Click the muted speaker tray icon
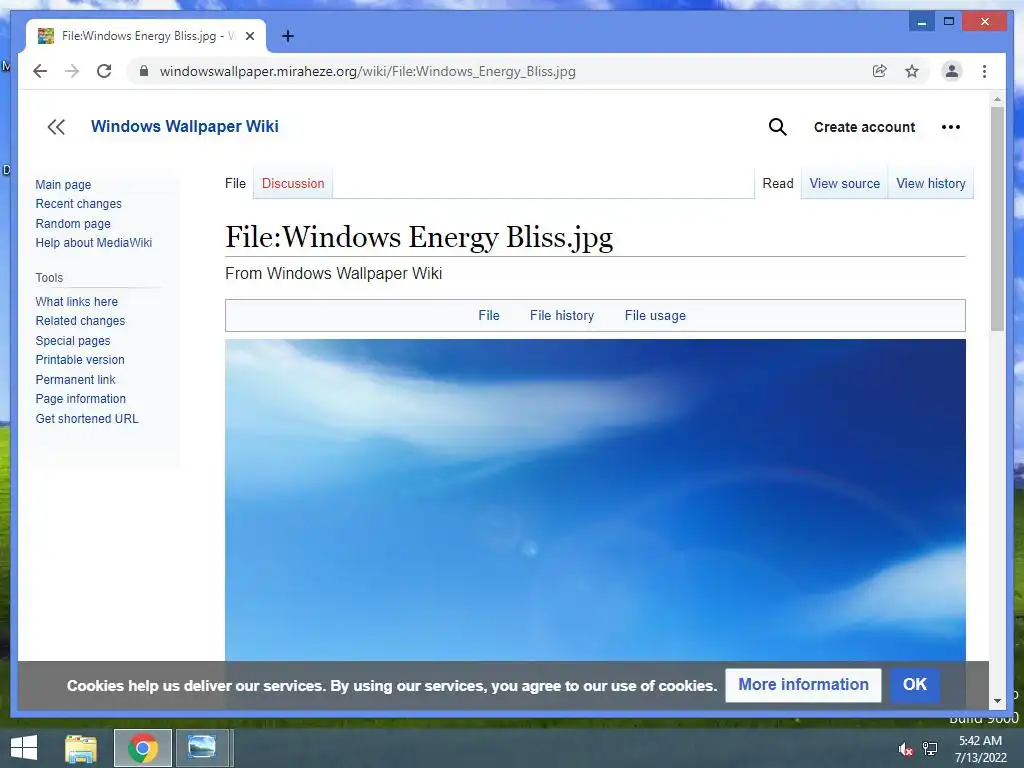The height and width of the screenshot is (768, 1024). pos(905,749)
